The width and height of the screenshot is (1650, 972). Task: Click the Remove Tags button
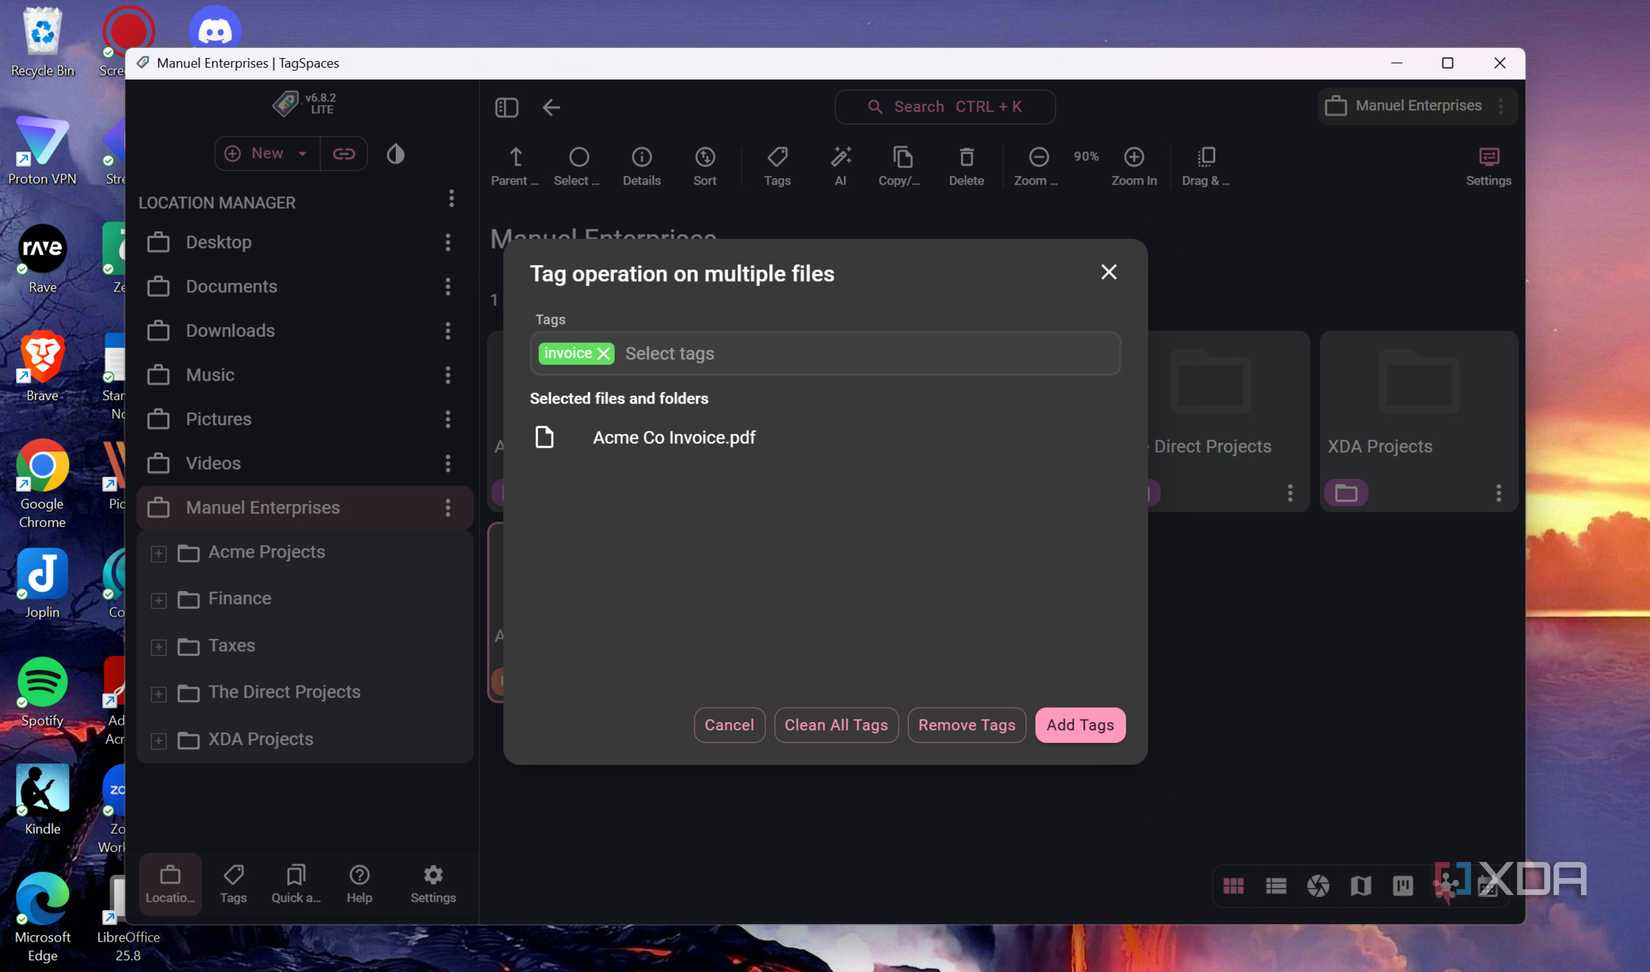pyautogui.click(x=966, y=725)
